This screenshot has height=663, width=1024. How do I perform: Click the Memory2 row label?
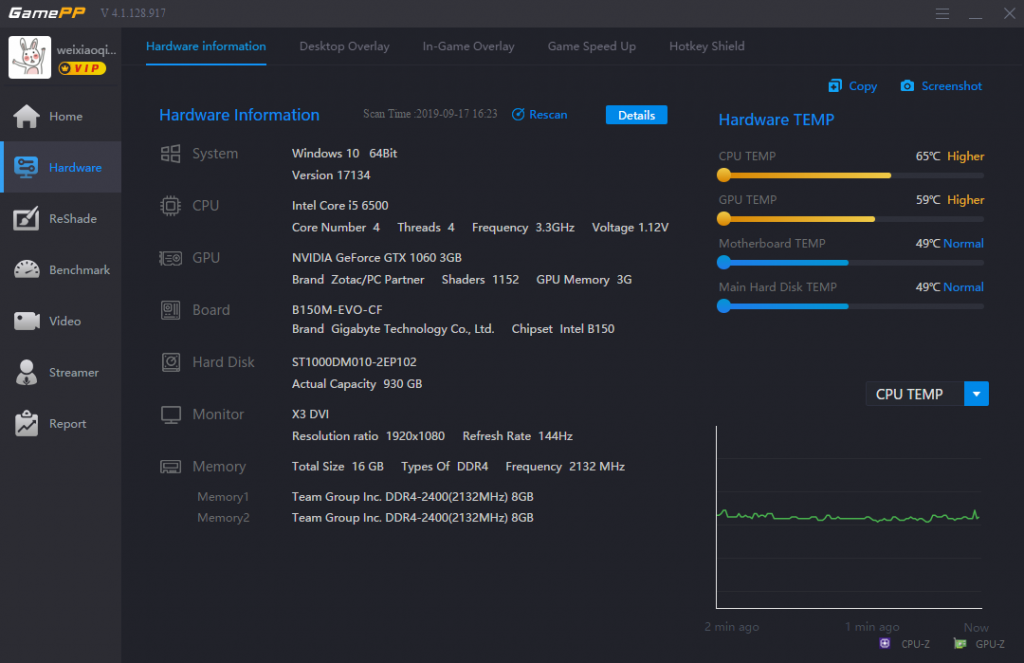tap(223, 518)
